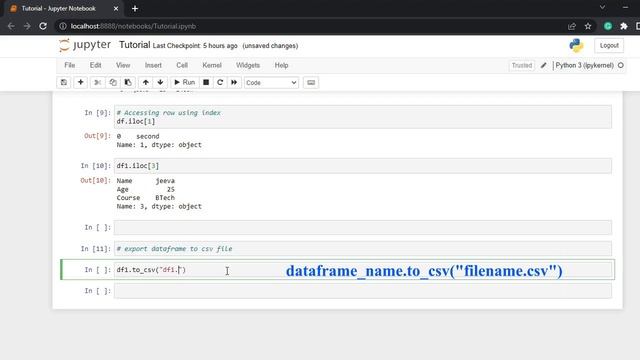Reload the browser page
The image size is (640, 360).
[x=43, y=26]
